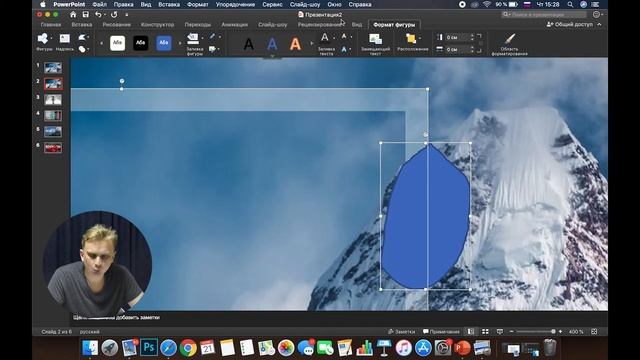Image resolution: width=640 pixels, height=360 pixels.
Task: Open Safari from the Dock
Action: tap(168, 348)
